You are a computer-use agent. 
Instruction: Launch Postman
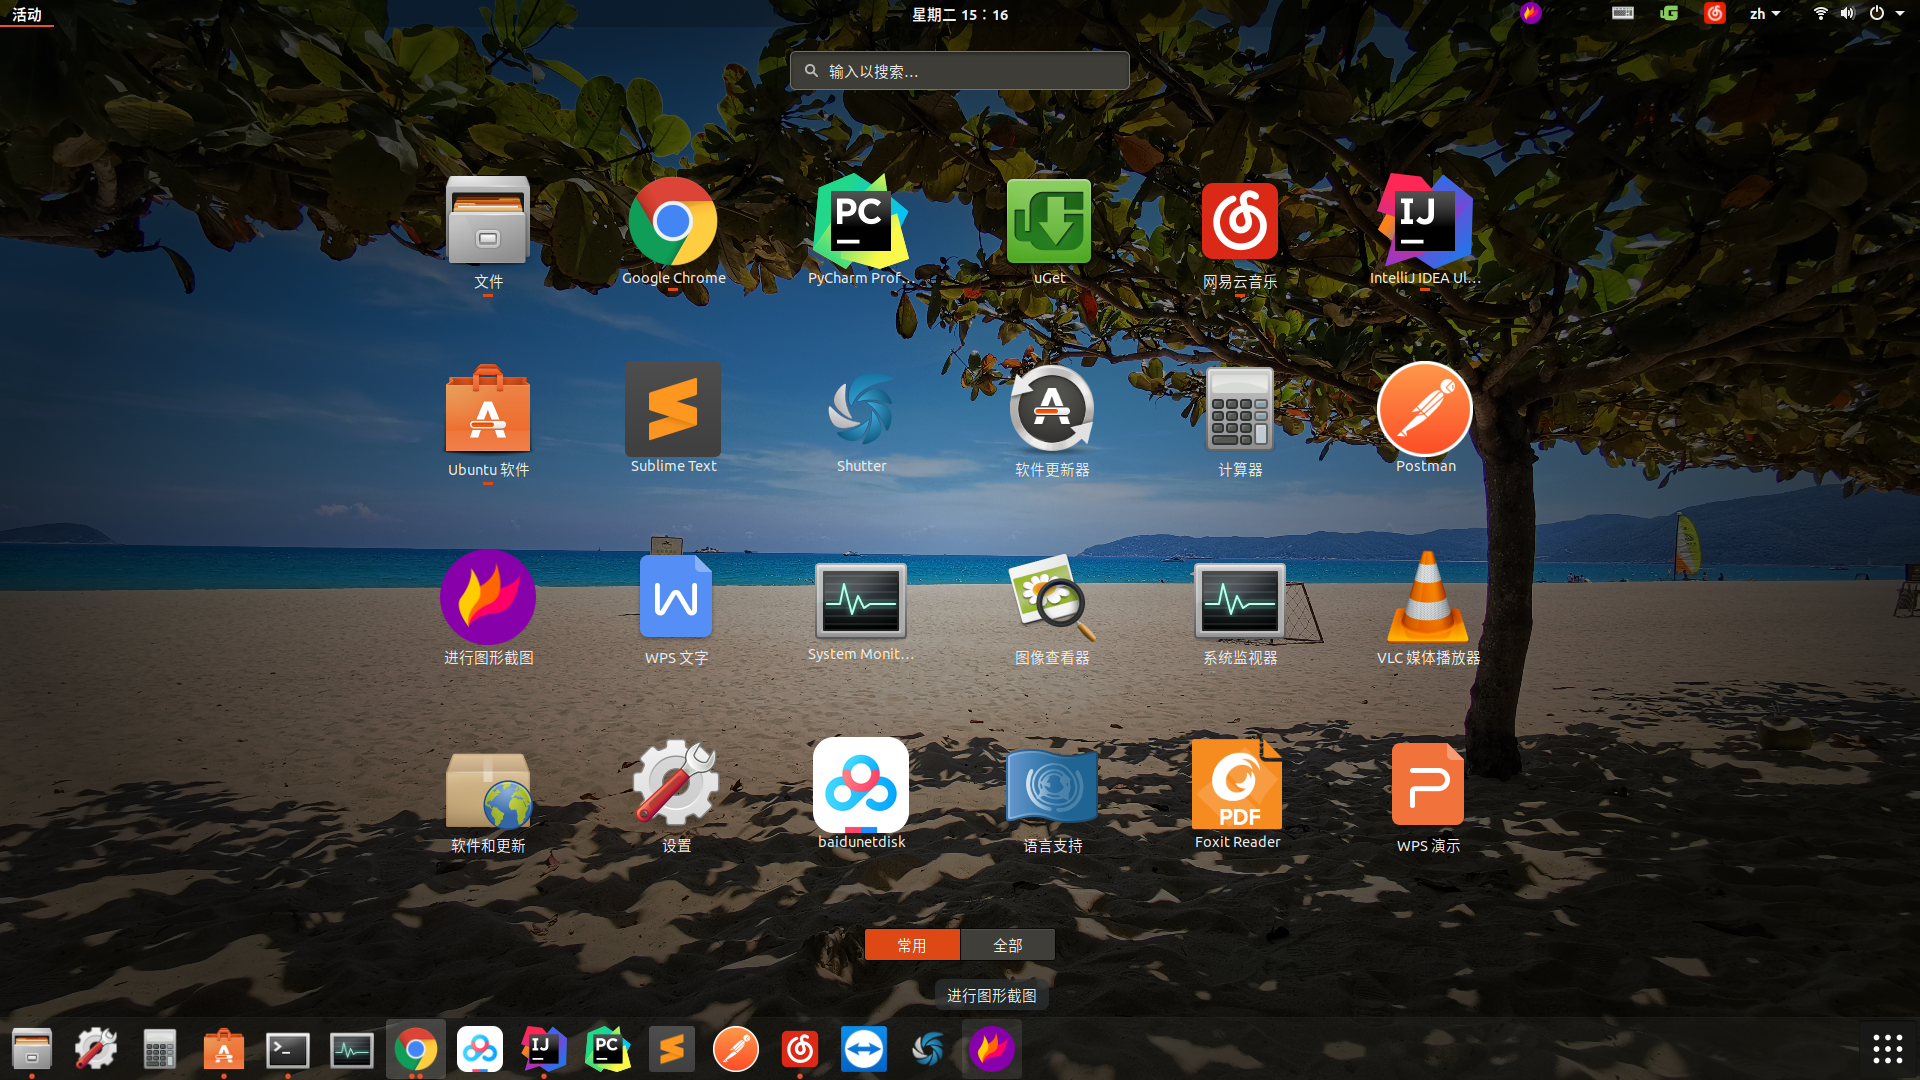[x=1425, y=410]
